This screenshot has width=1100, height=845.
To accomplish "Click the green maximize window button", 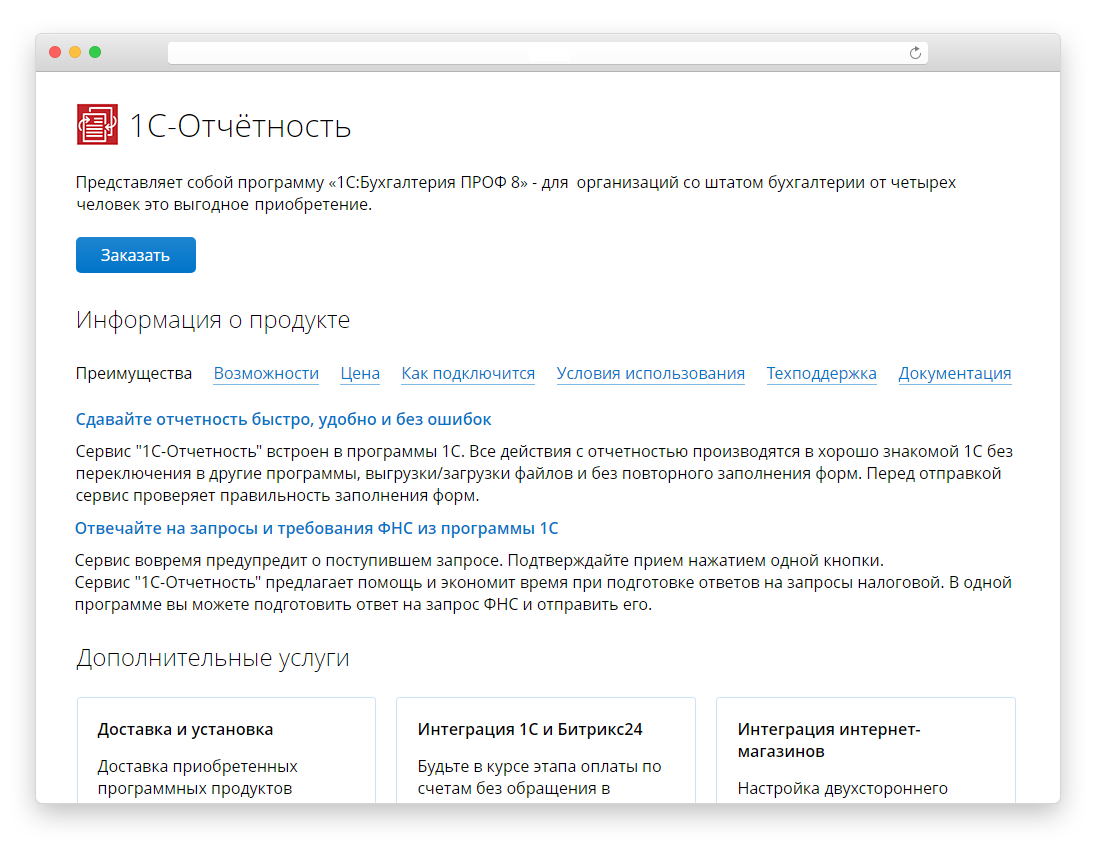I will click(x=95, y=52).
